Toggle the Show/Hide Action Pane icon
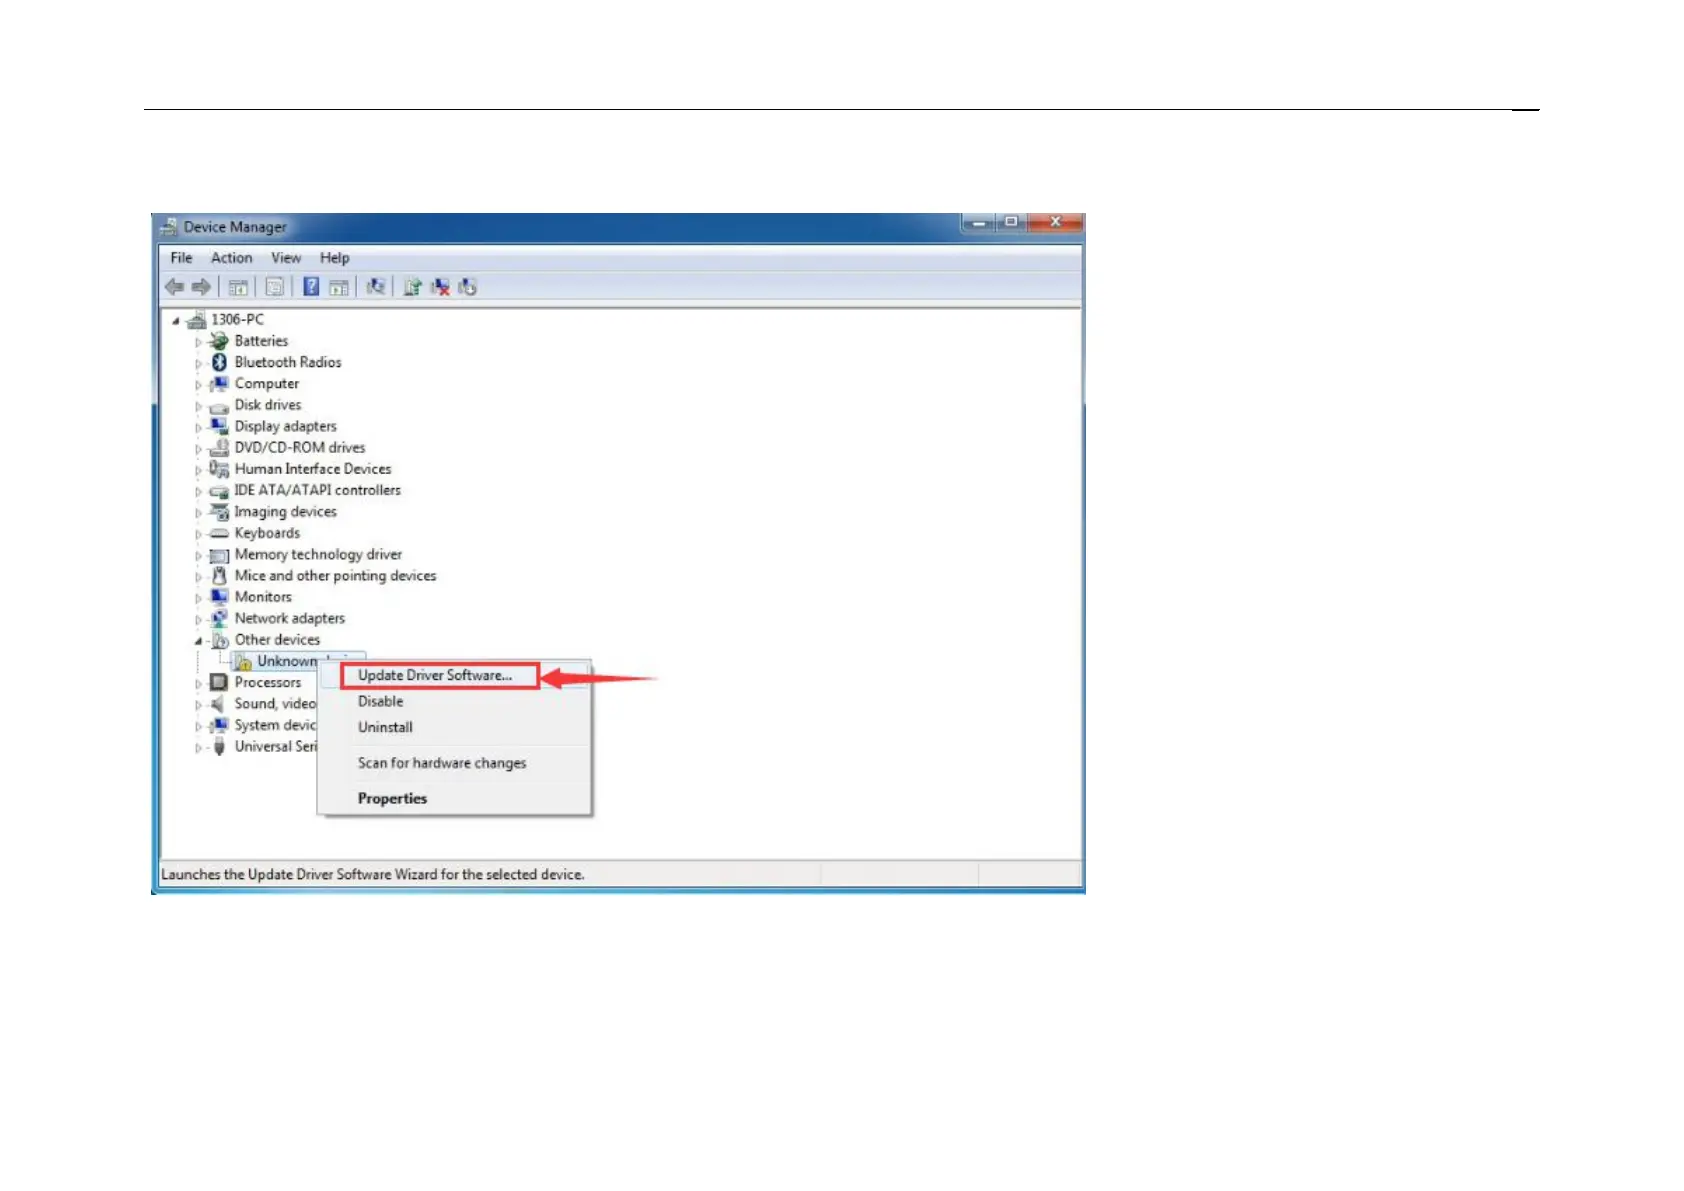Viewport: 1684px width, 1191px height. pyautogui.click(x=339, y=288)
